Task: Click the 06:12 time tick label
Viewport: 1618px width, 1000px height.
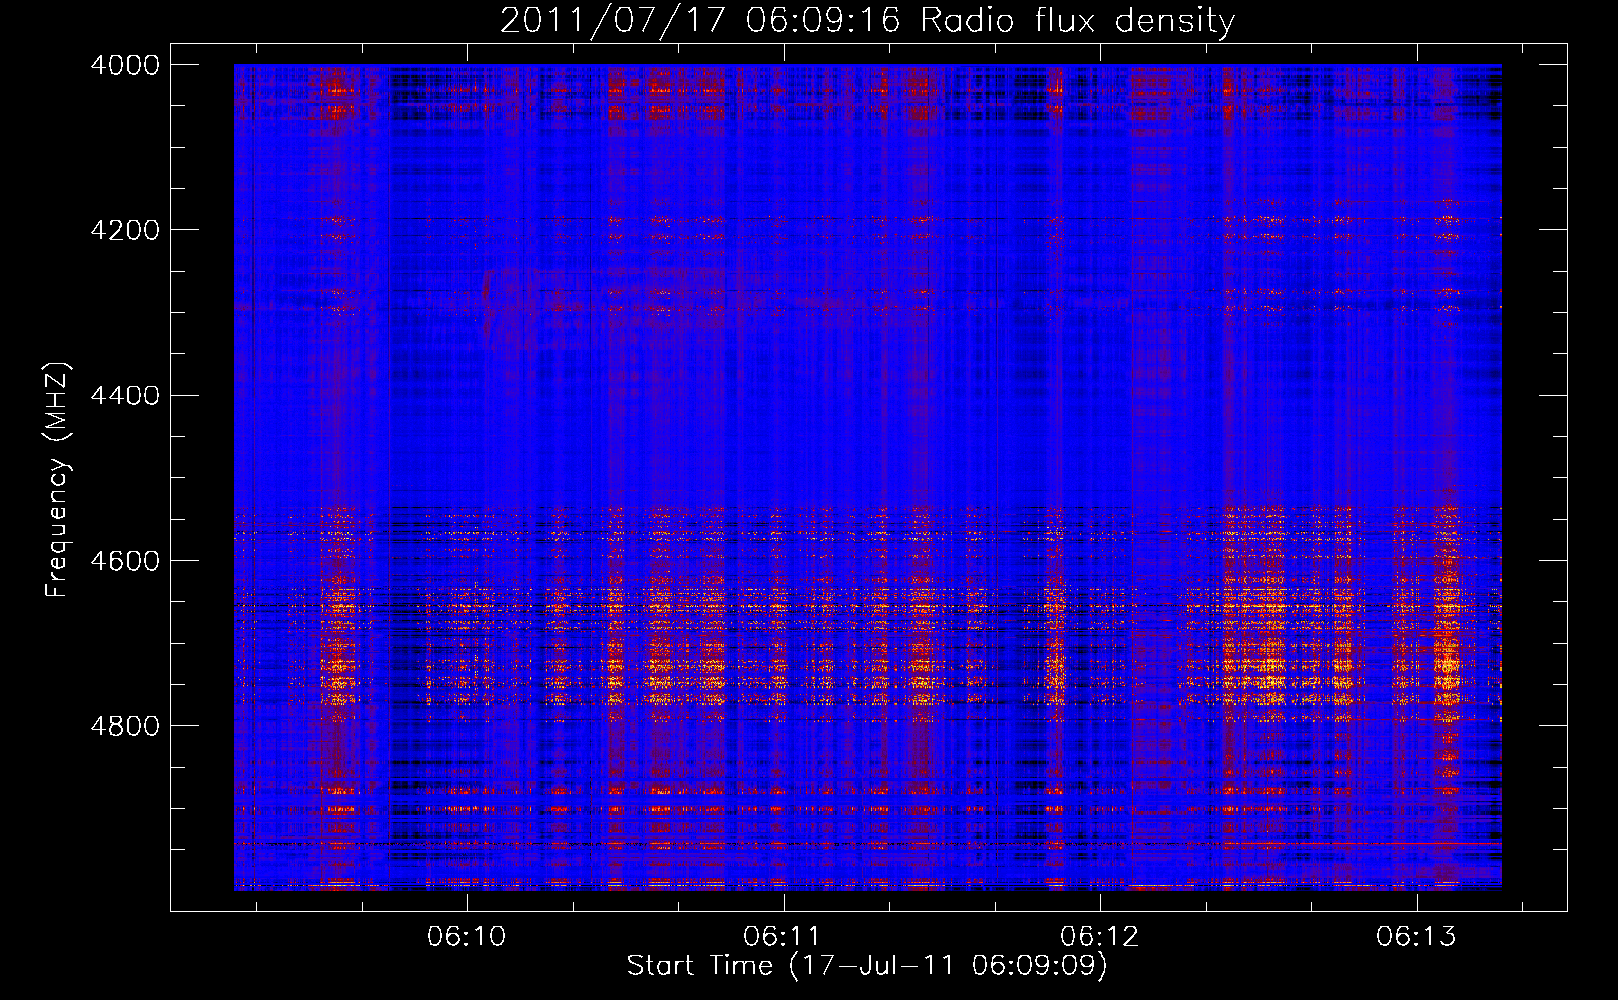Action: pos(1100,937)
